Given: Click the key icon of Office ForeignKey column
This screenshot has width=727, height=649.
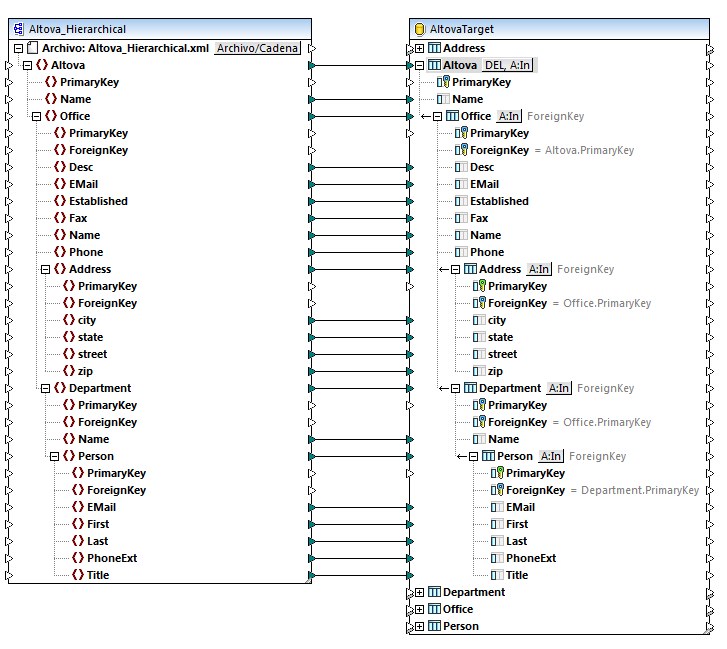Looking at the screenshot, I should pyautogui.click(x=461, y=150).
